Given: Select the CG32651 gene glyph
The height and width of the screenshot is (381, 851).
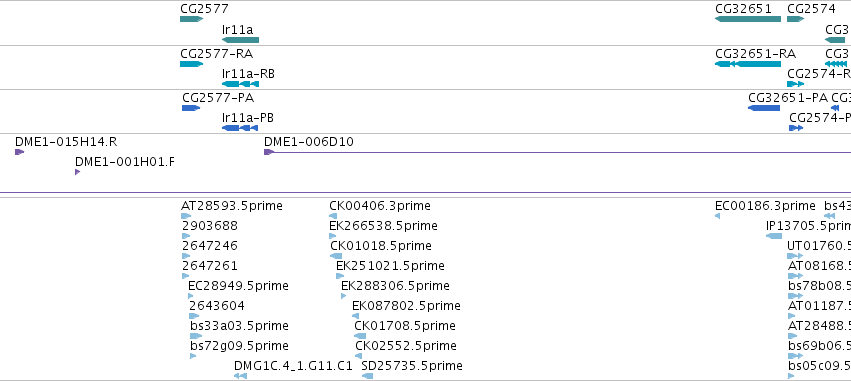Looking at the screenshot, I should [748, 19].
